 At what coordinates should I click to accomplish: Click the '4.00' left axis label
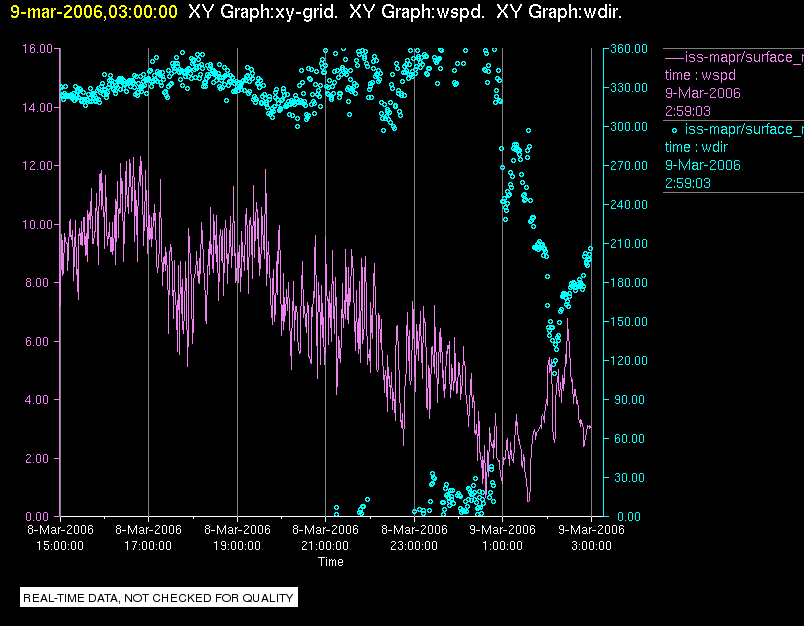click(x=40, y=400)
